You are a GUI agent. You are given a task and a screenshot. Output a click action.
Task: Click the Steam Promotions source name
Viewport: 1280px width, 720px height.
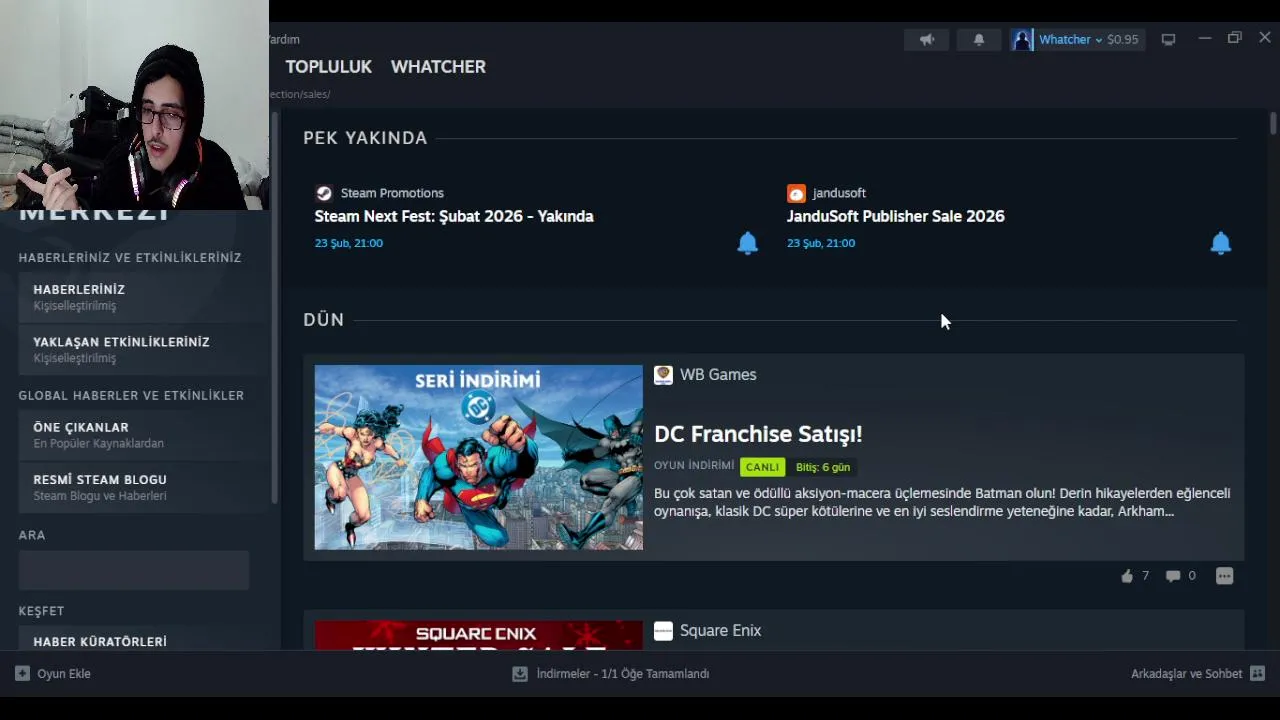(392, 193)
